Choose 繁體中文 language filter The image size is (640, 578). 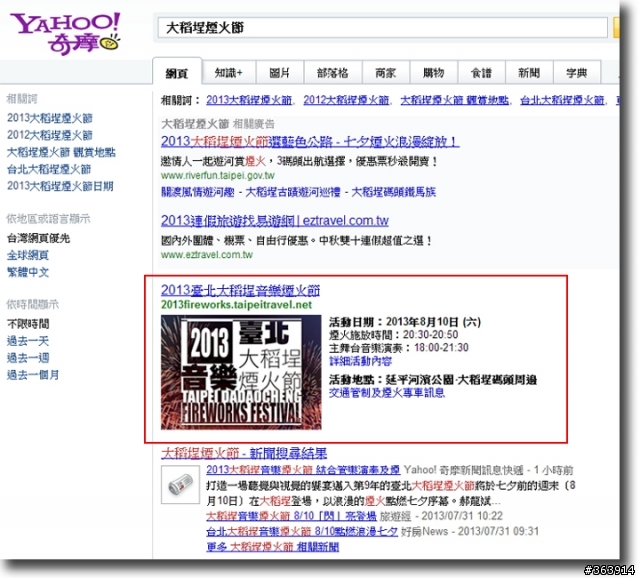pos(28,272)
